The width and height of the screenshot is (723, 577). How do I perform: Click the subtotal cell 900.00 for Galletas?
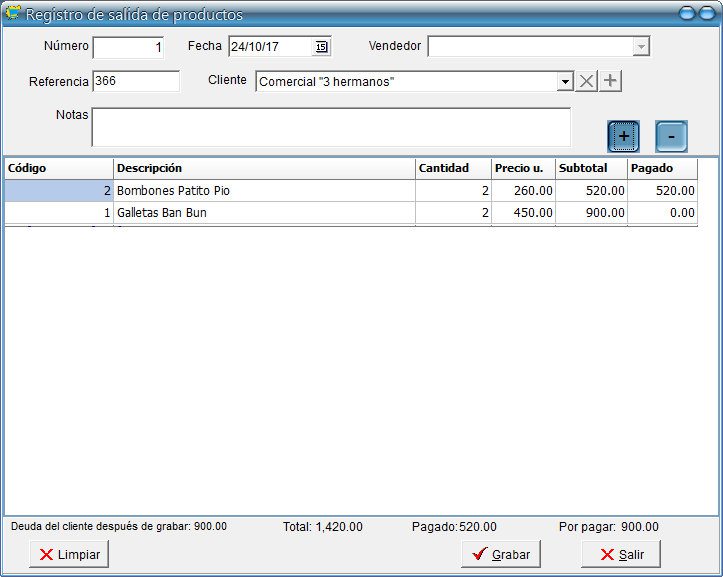pos(592,213)
